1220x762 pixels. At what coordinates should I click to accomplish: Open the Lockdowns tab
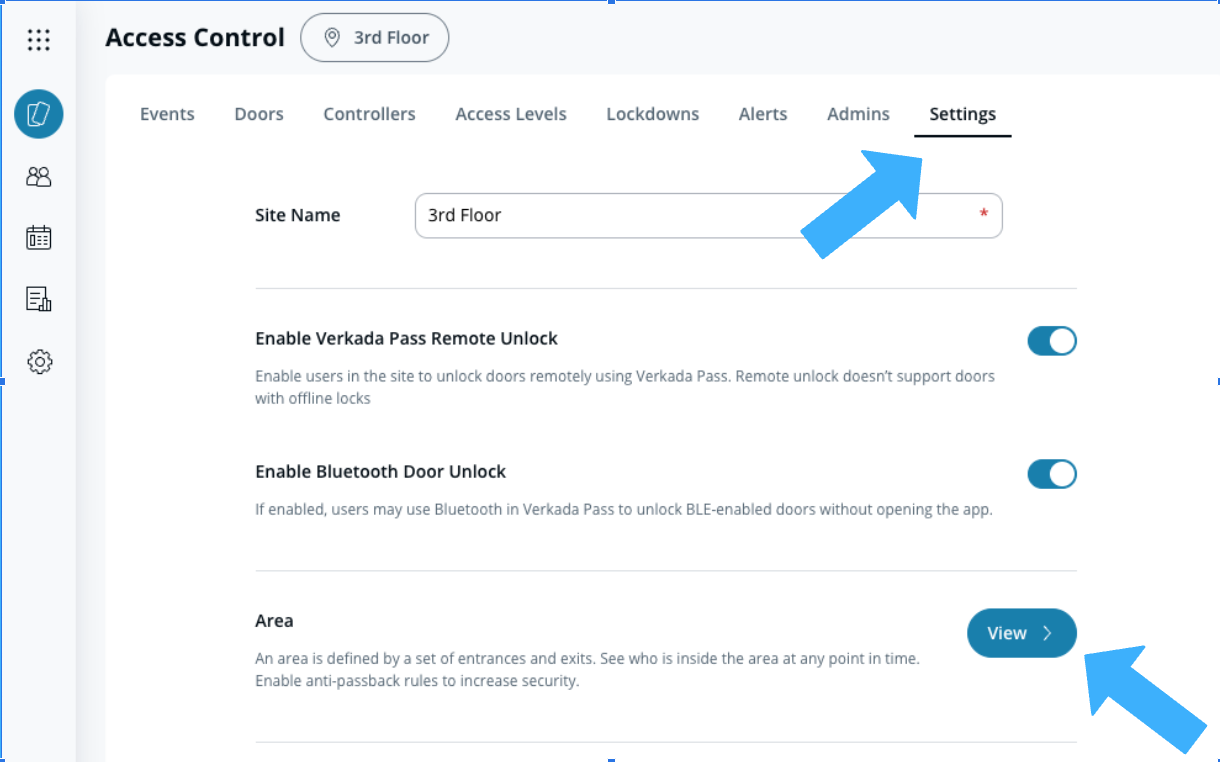click(652, 114)
